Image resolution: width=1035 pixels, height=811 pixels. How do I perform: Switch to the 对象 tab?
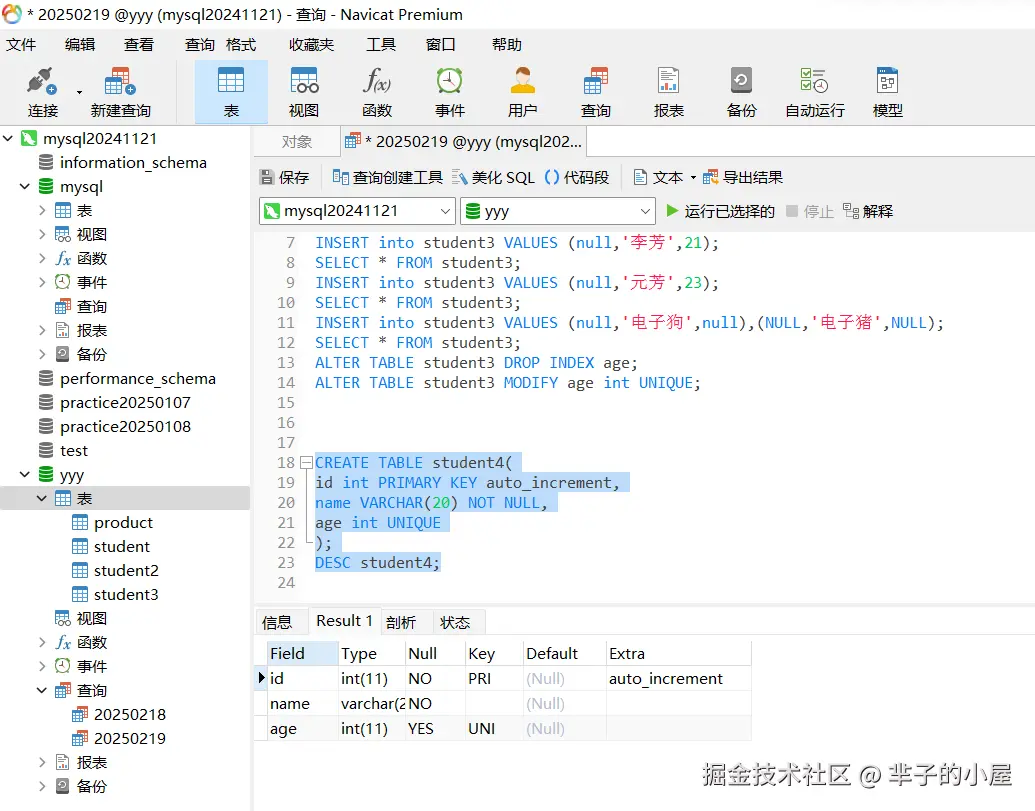(296, 142)
